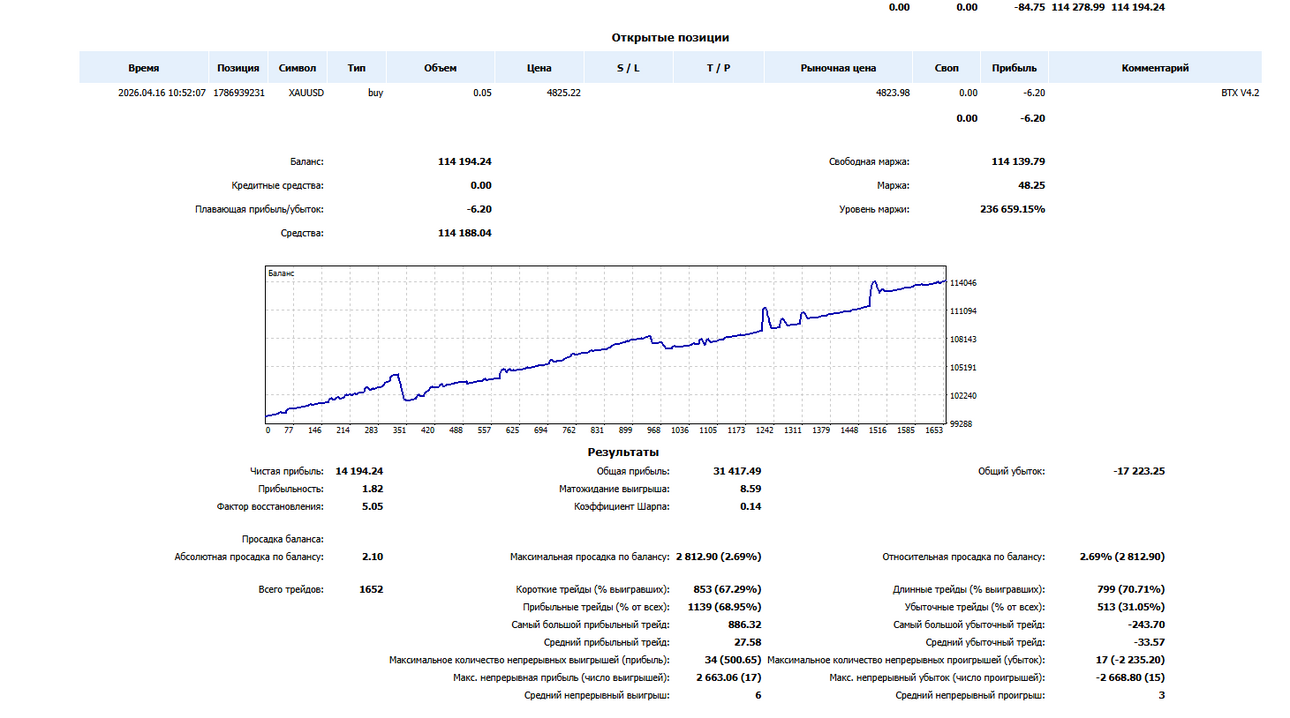Screen dimensions: 1290x718
Task: Click the 'Своп' column header
Action: [946, 68]
